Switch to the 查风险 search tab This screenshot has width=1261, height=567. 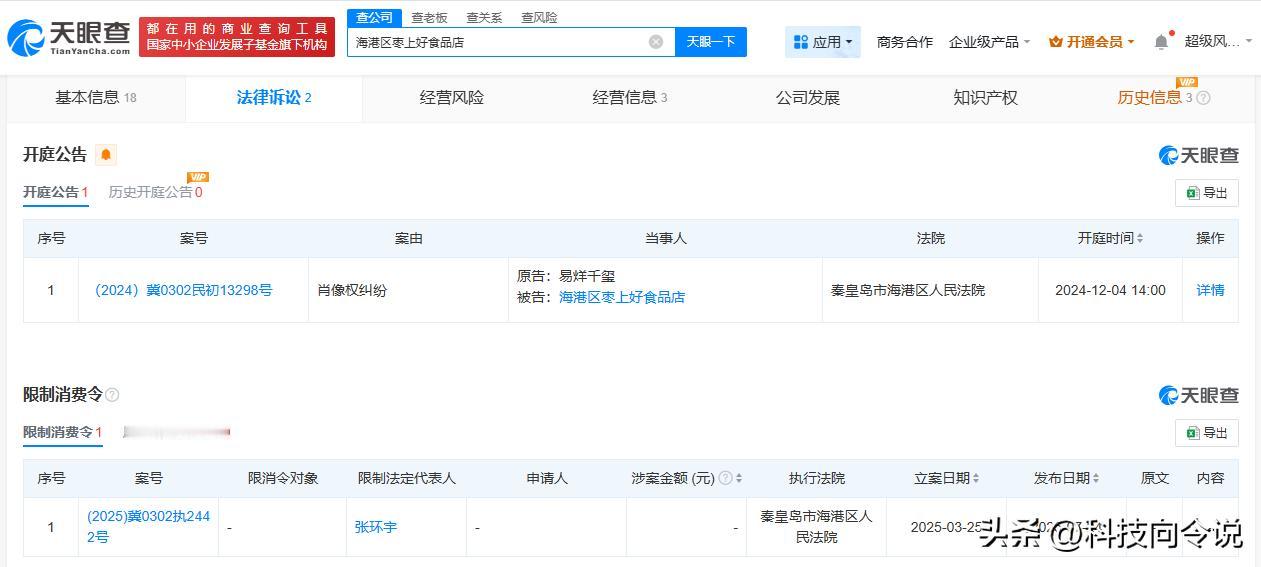point(539,17)
